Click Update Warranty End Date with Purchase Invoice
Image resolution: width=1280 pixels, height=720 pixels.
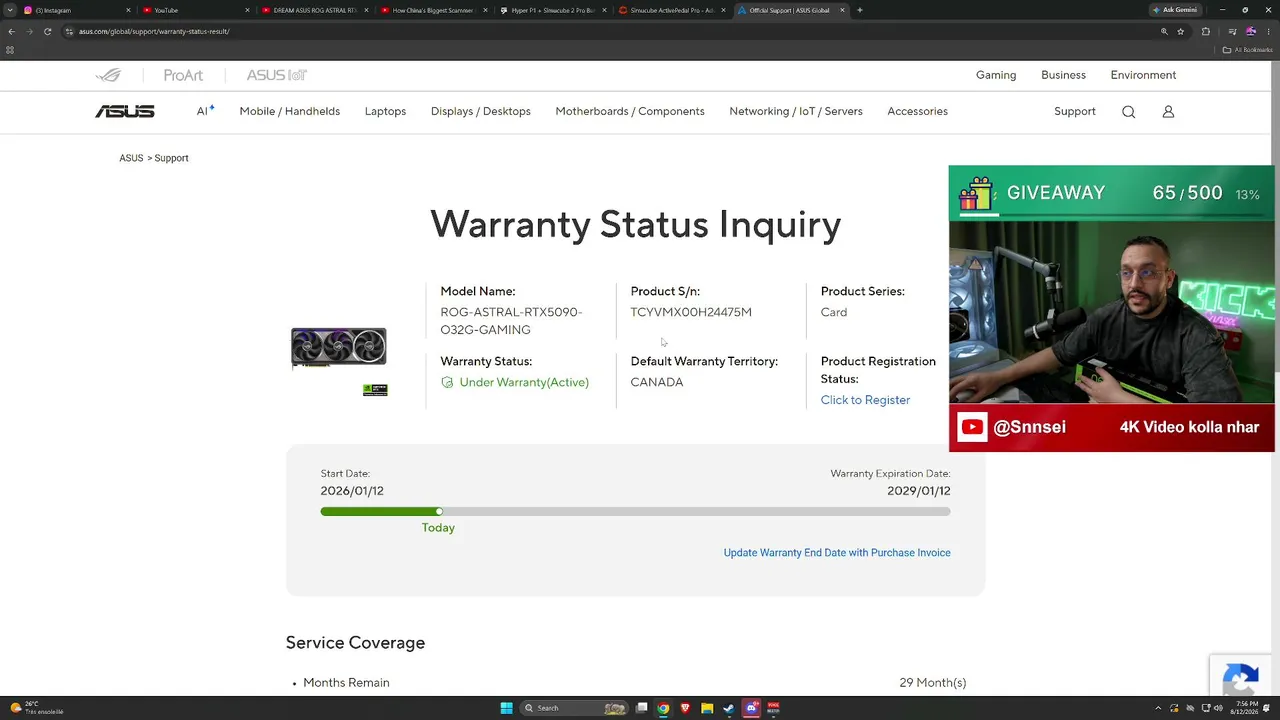(837, 553)
